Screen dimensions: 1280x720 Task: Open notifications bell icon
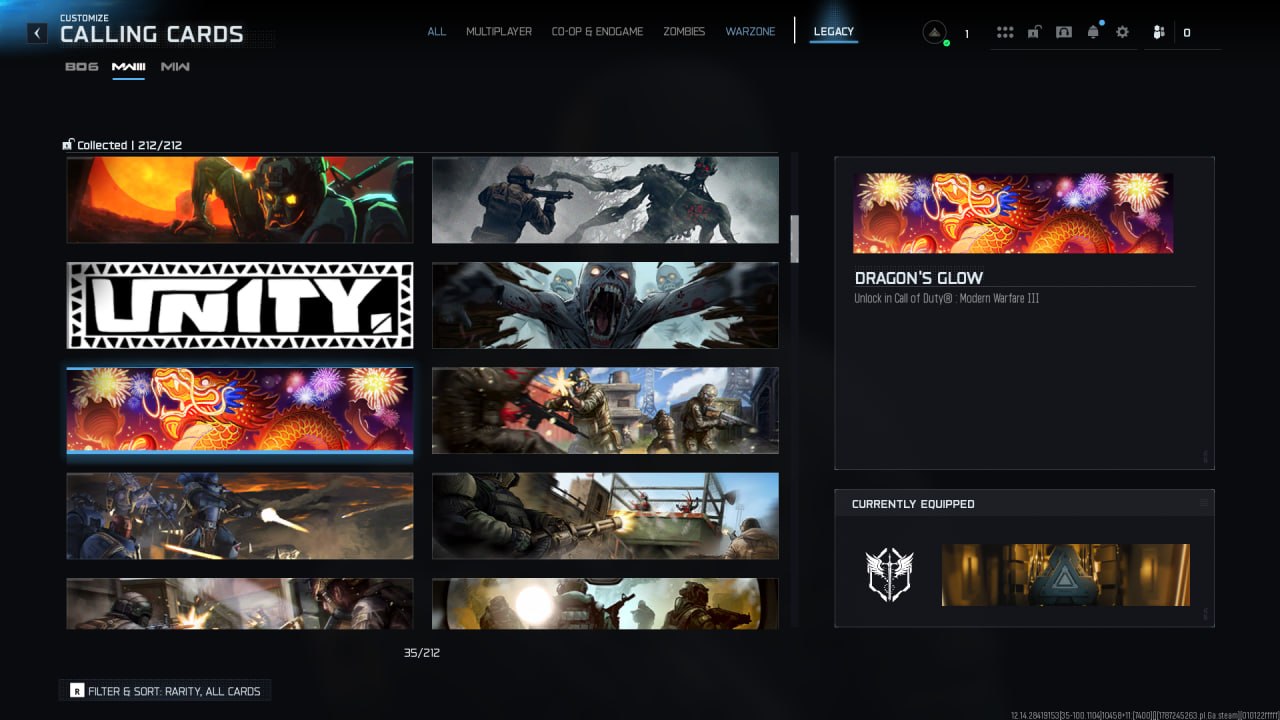(x=1093, y=32)
